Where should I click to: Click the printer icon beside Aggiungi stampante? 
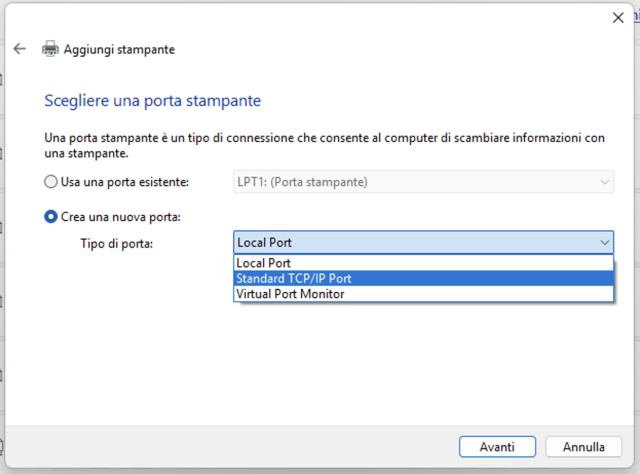point(50,49)
